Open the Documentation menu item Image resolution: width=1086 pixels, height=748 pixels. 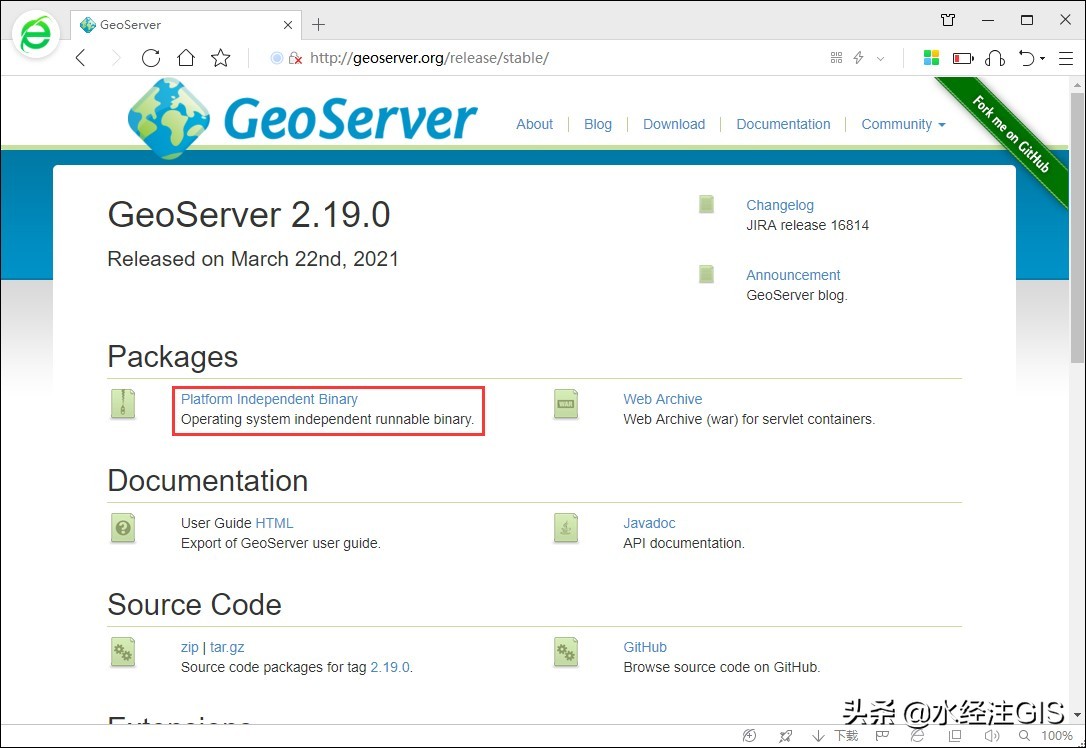(783, 125)
